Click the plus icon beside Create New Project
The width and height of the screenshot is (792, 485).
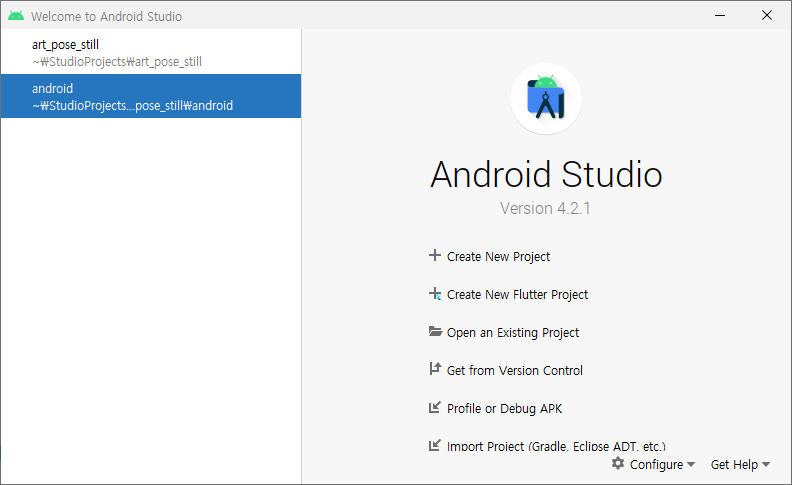click(434, 255)
